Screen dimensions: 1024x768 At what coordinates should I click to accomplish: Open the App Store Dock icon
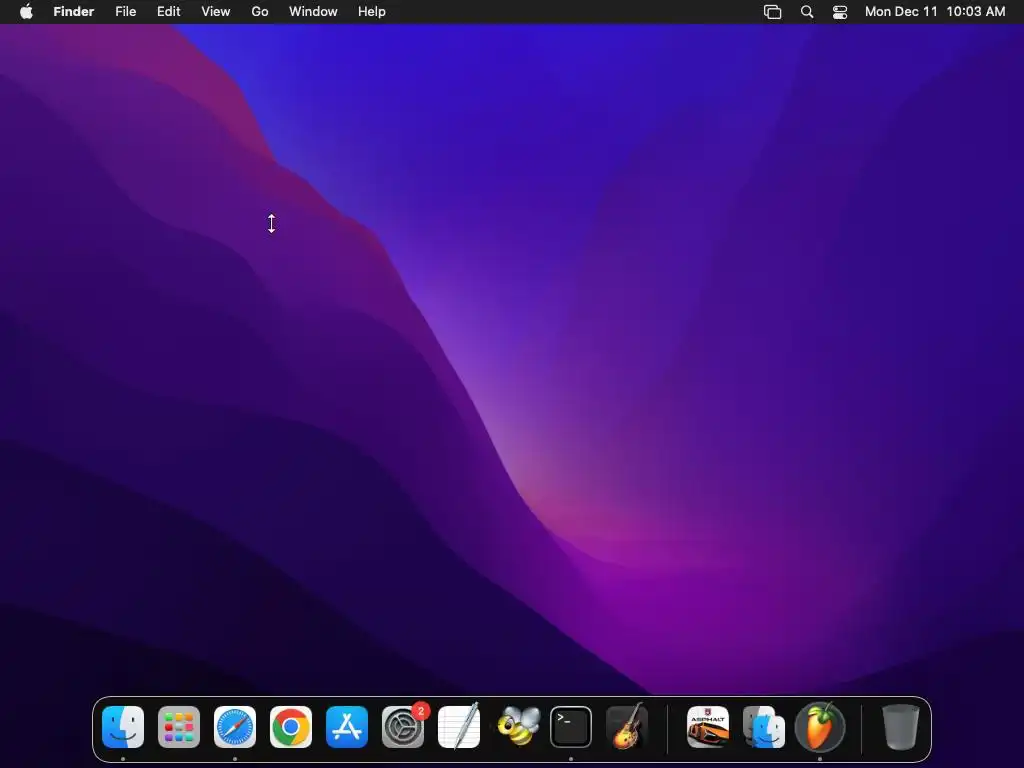(x=347, y=727)
